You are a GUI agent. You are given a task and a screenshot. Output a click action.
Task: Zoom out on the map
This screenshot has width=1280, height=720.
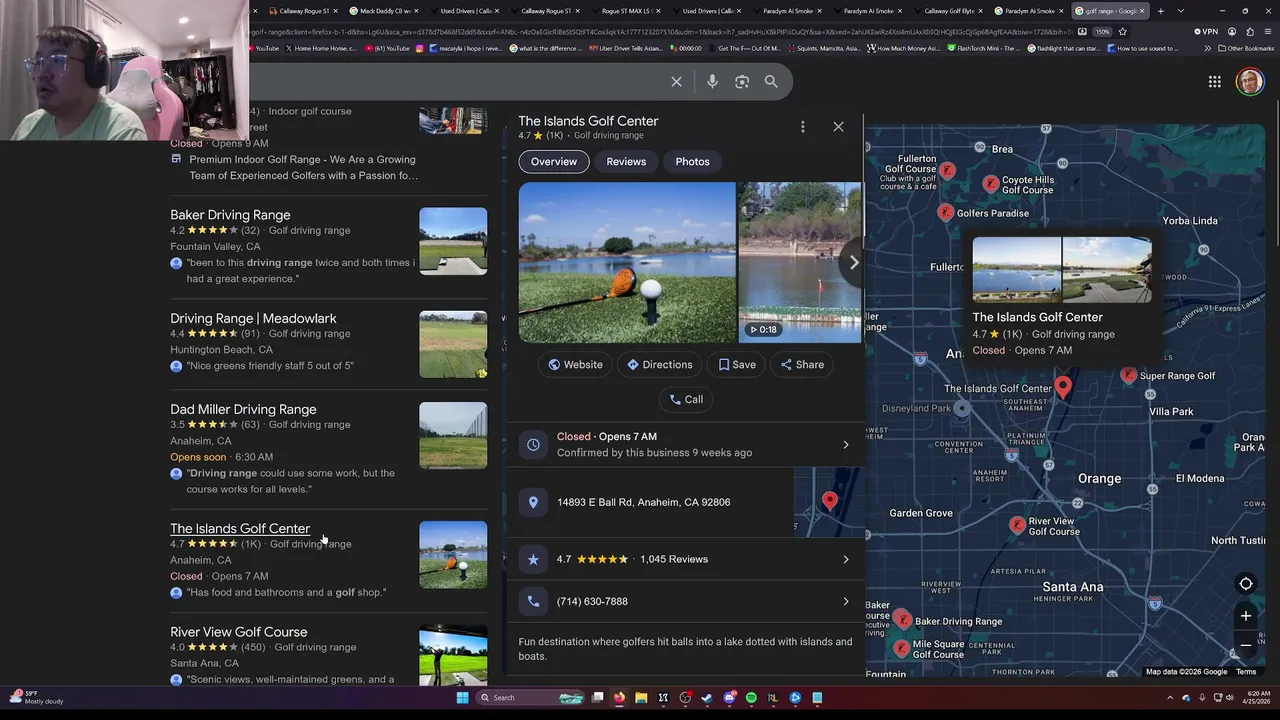click(1246, 645)
